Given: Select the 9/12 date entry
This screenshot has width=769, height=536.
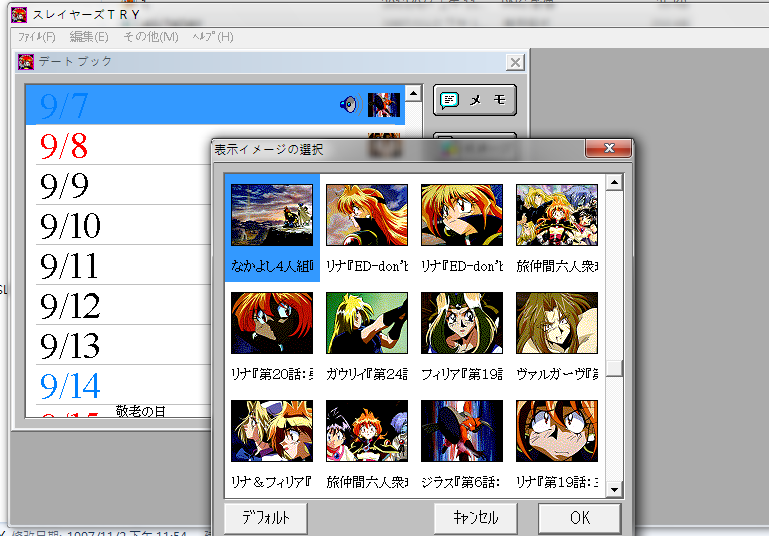Looking at the screenshot, I should [70, 306].
